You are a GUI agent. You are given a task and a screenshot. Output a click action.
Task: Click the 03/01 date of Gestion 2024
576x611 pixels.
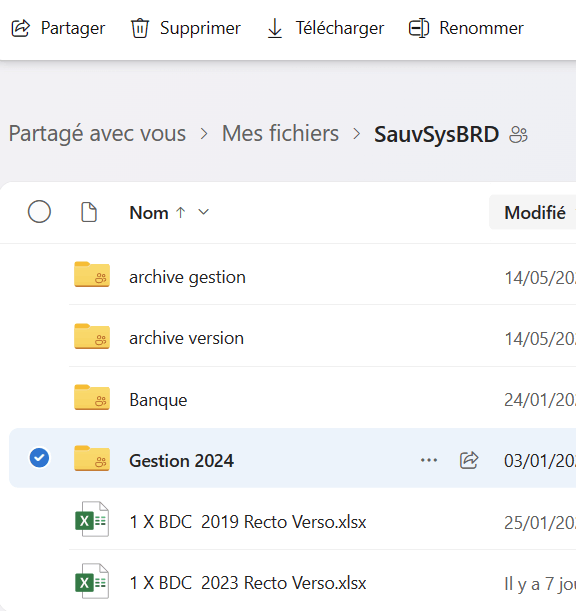[540, 461]
